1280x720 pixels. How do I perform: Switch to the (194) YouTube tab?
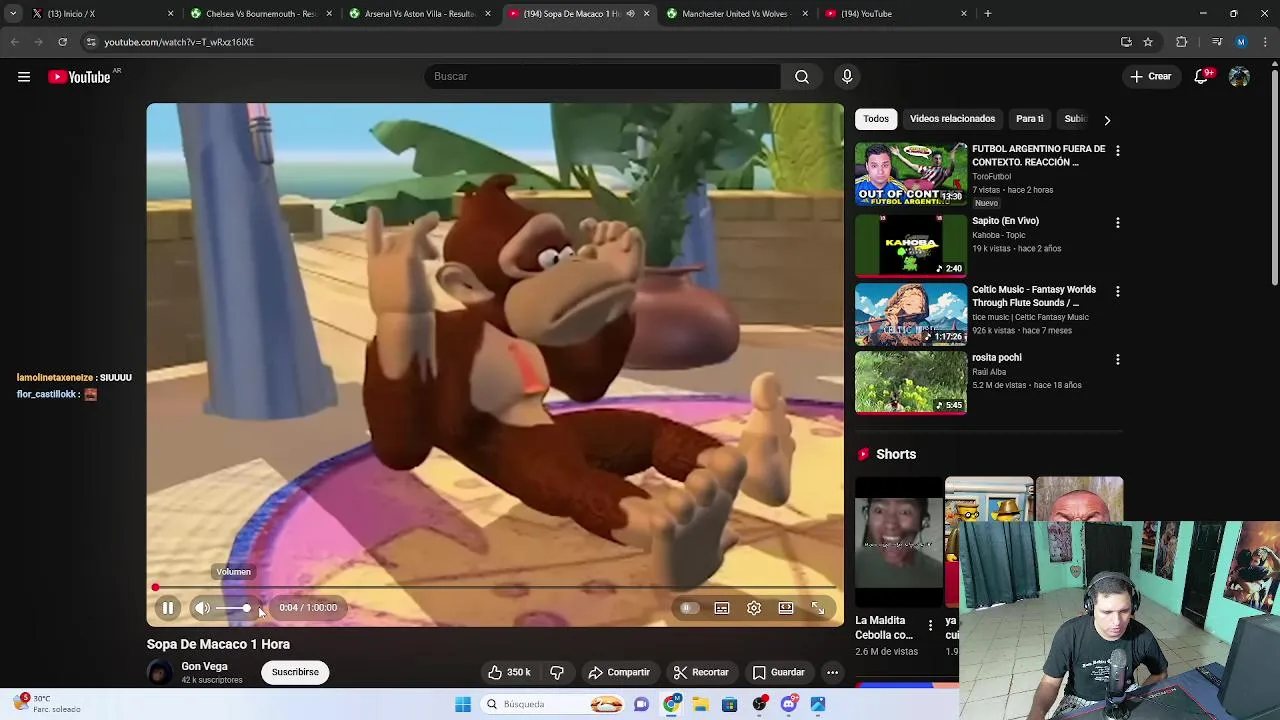click(896, 14)
